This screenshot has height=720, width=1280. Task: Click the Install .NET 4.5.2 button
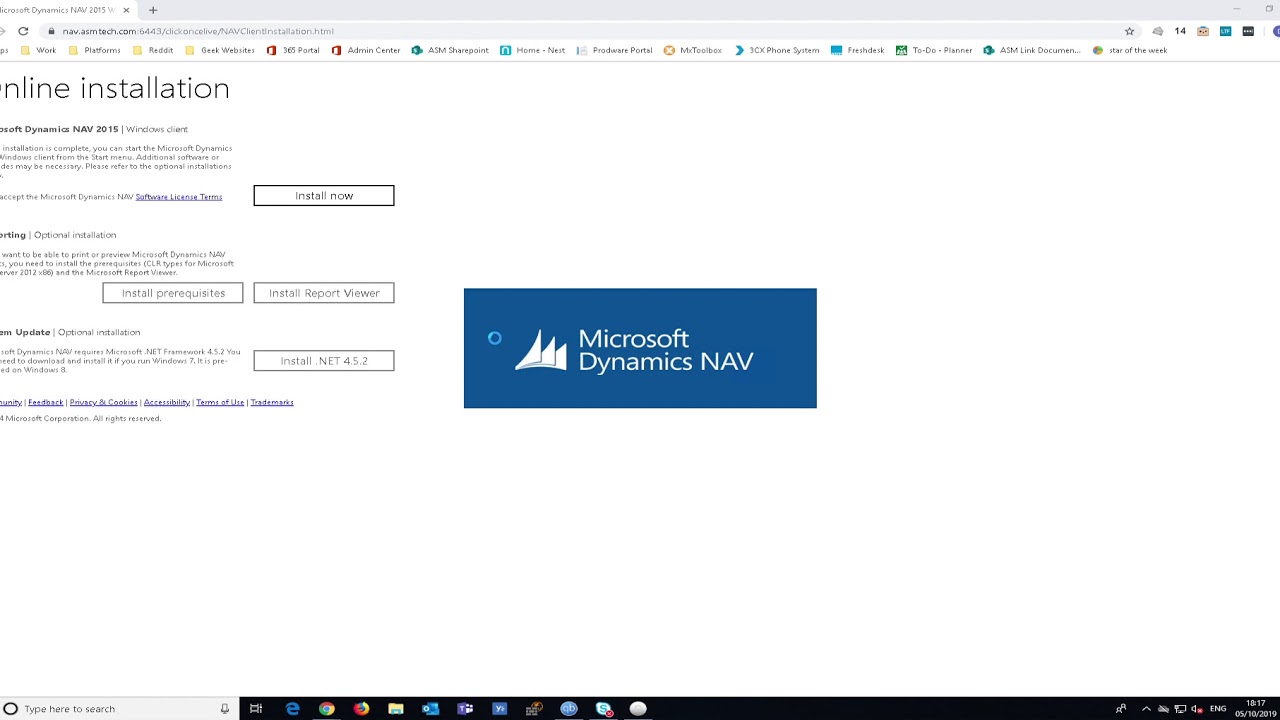click(324, 361)
